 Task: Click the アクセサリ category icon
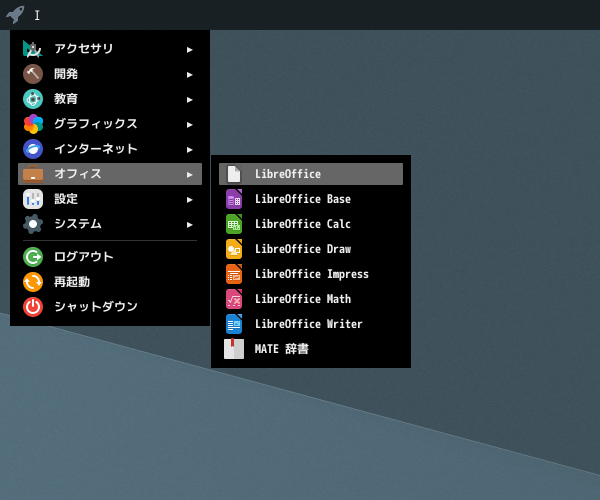pyautogui.click(x=33, y=49)
